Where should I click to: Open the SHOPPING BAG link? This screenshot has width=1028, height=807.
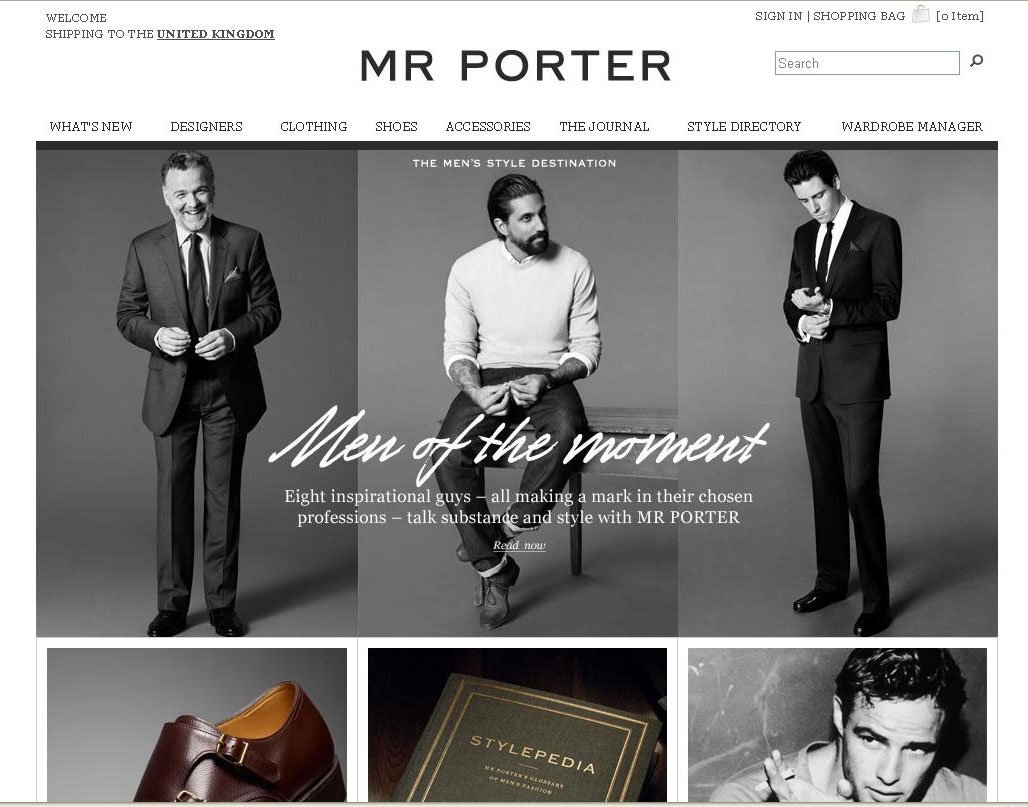pyautogui.click(x=859, y=16)
